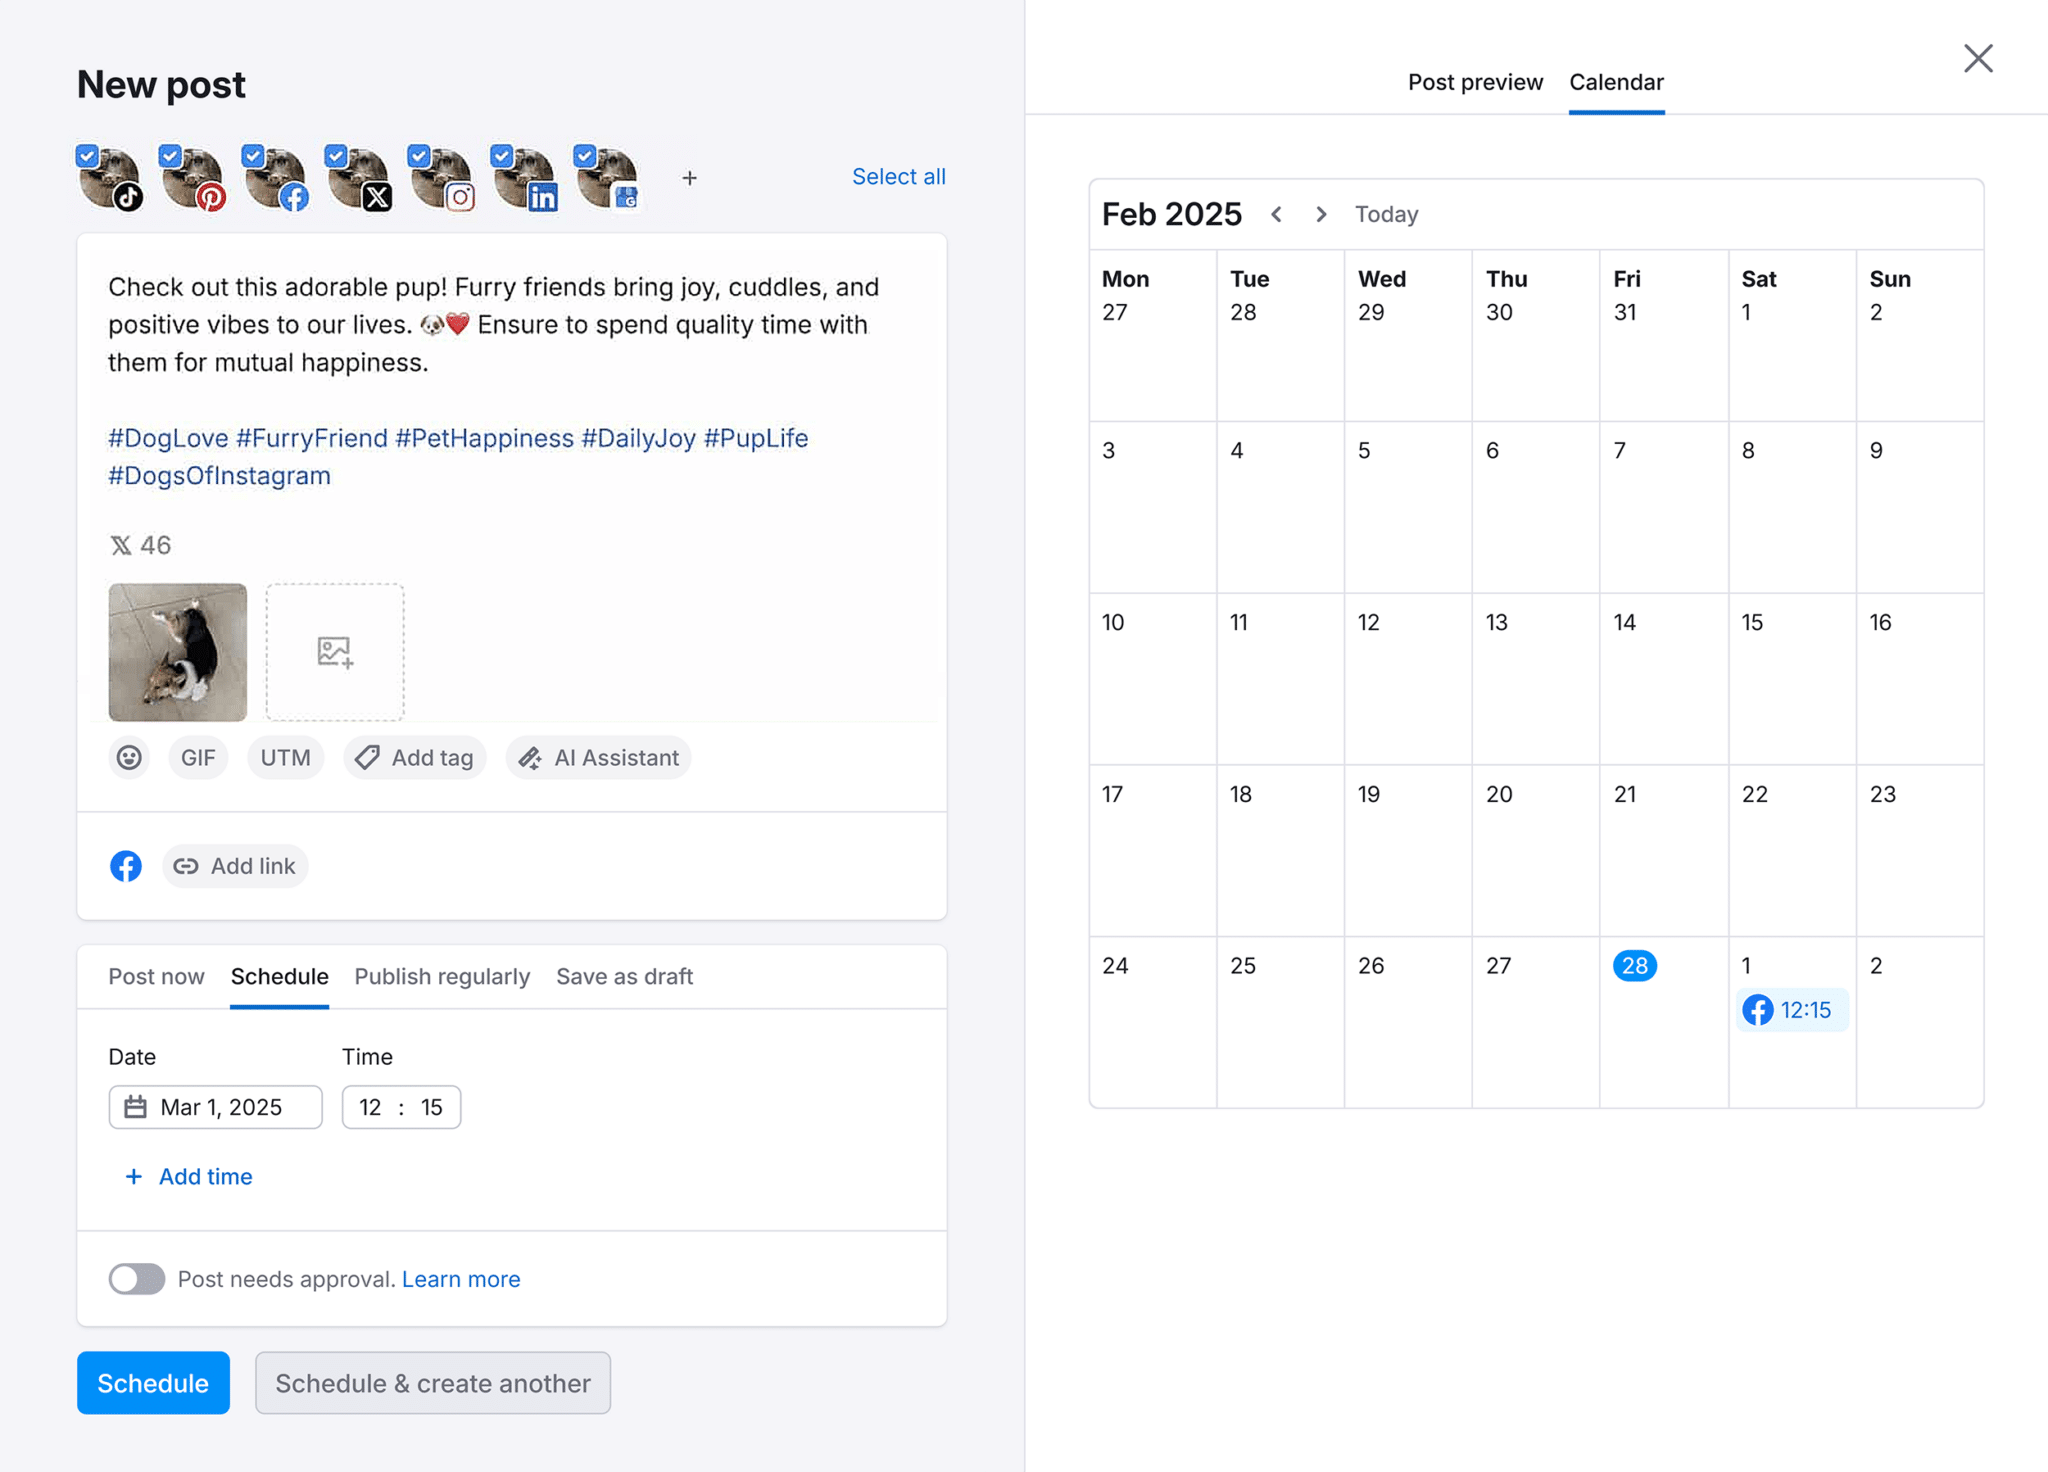The height and width of the screenshot is (1472, 2048).
Task: Switch to Post now tab
Action: [156, 977]
